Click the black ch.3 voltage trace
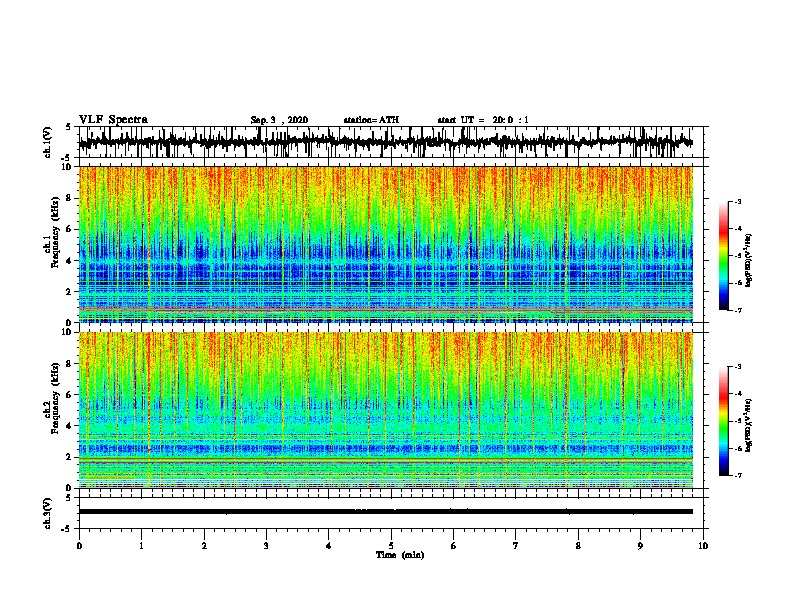Screen dimensions: 792x612 (385, 512)
